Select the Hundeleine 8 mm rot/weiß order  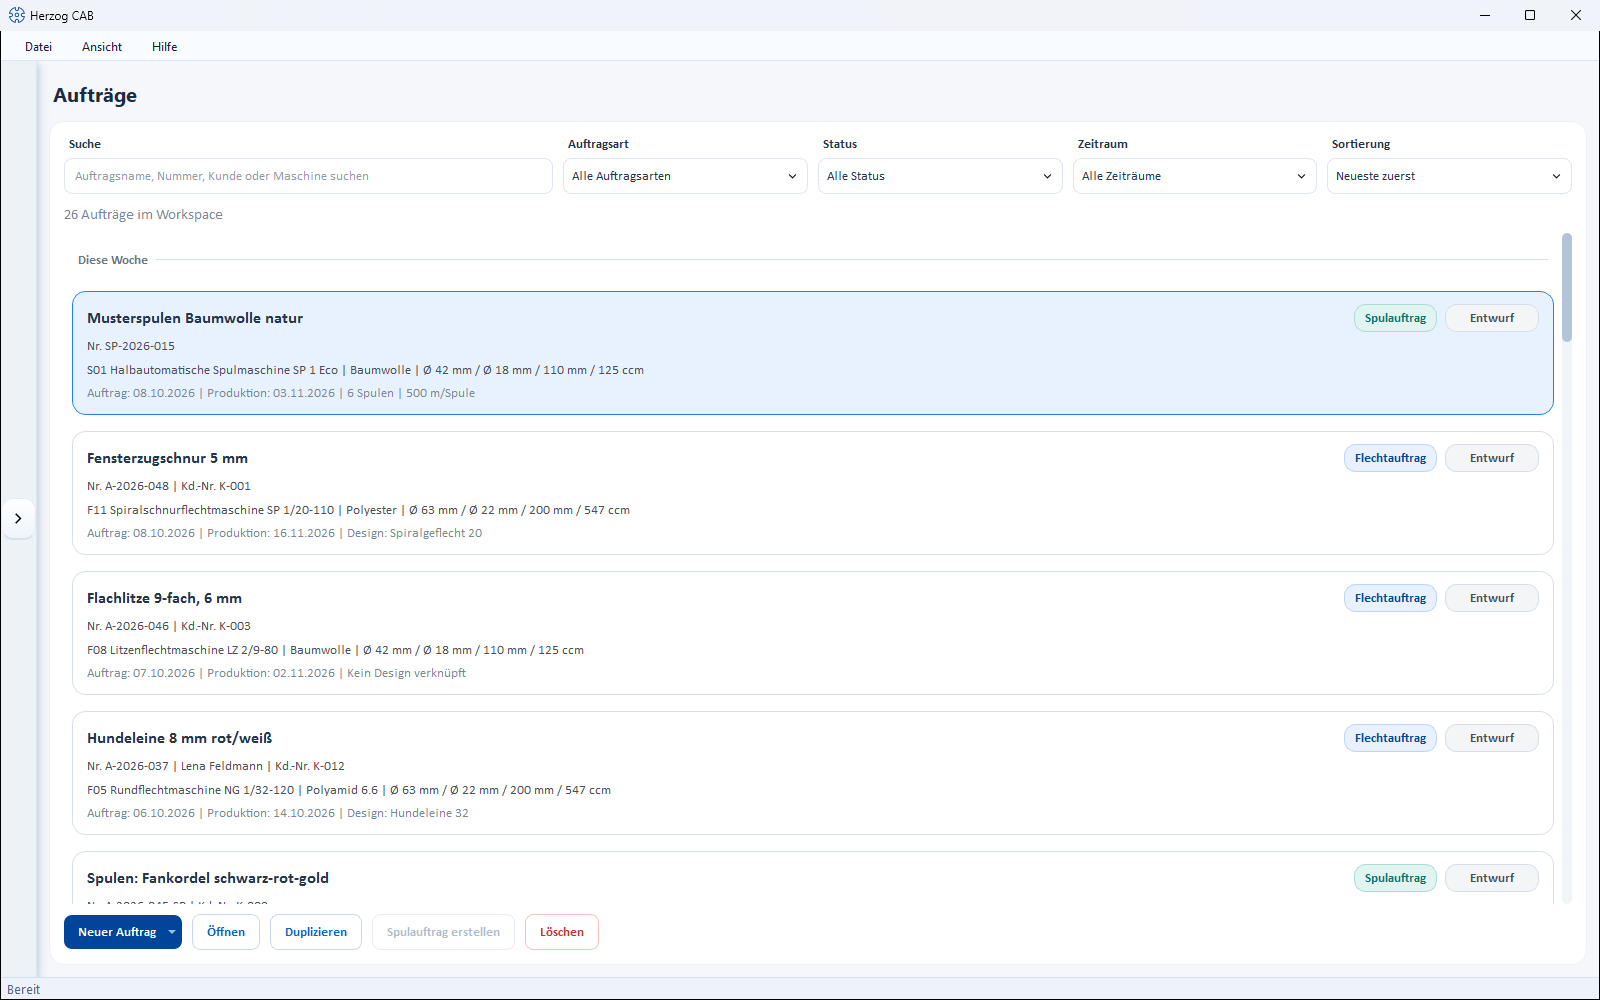pos(812,773)
